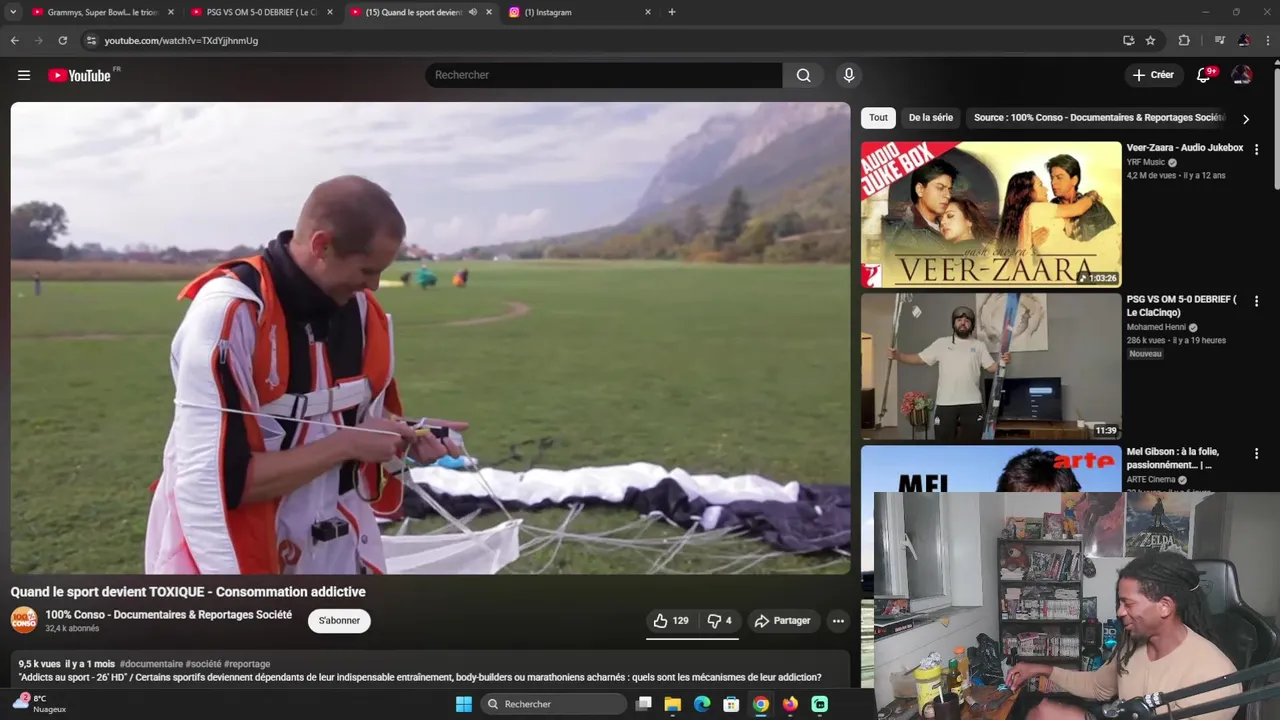Screen dimensions: 1280x720
Task: Open the account avatar menu
Action: [x=1242, y=75]
